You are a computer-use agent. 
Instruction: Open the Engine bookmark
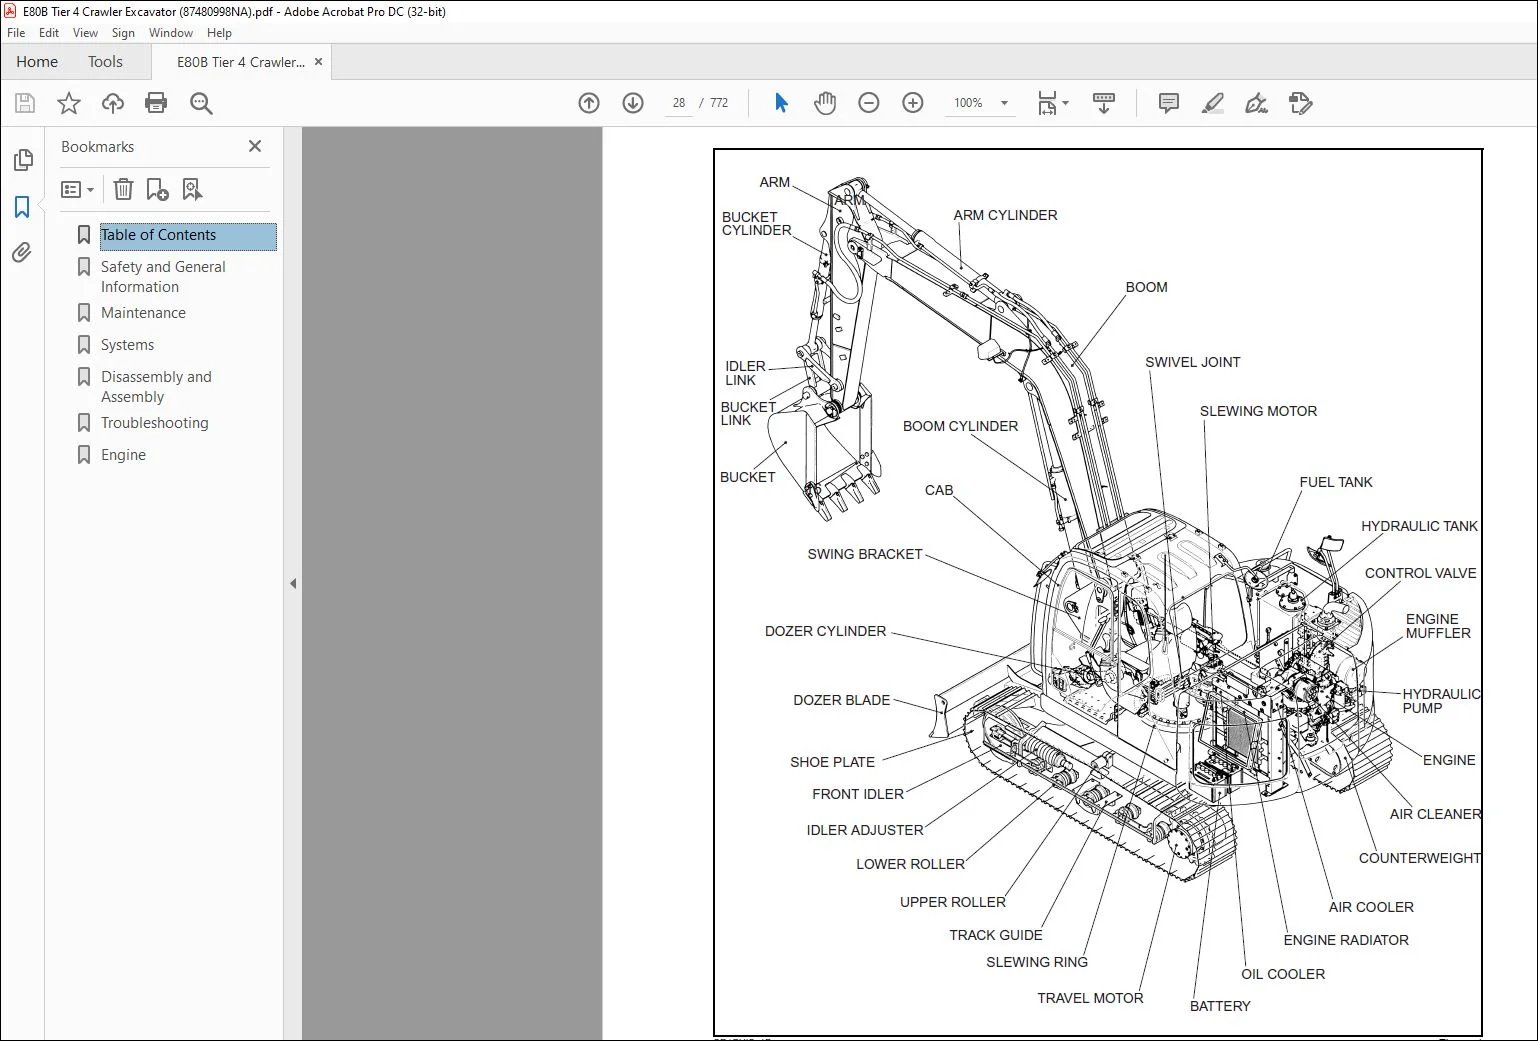pos(123,455)
